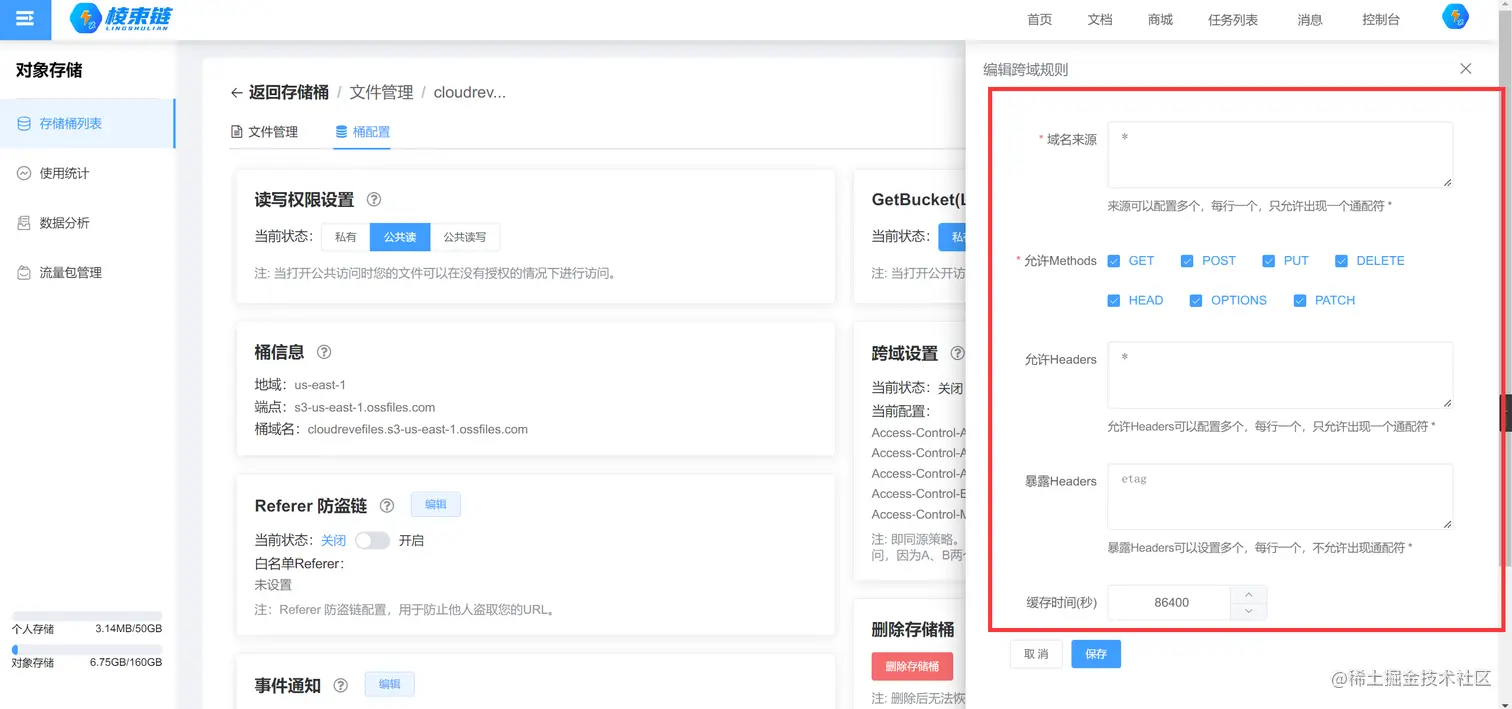Open 任务列表 in top navigation
This screenshot has width=1512, height=709.
pos(1233,20)
